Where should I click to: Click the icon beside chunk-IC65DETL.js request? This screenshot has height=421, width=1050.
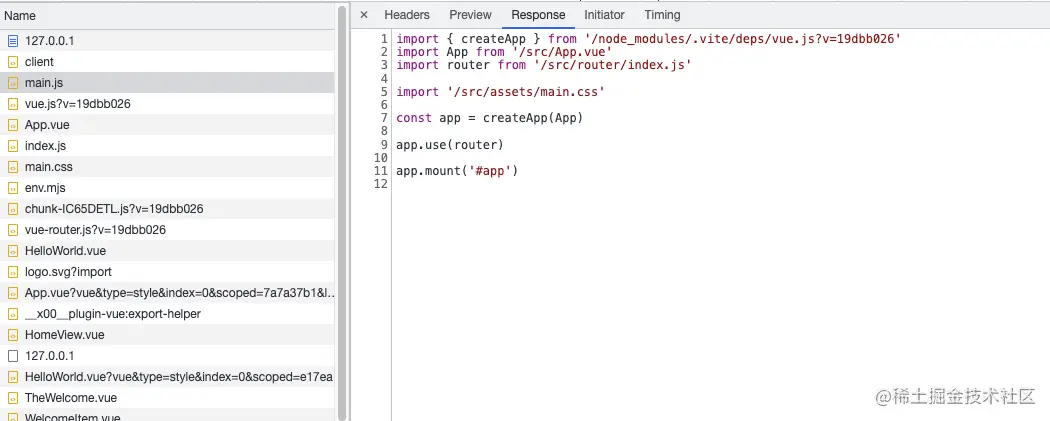click(x=13, y=209)
